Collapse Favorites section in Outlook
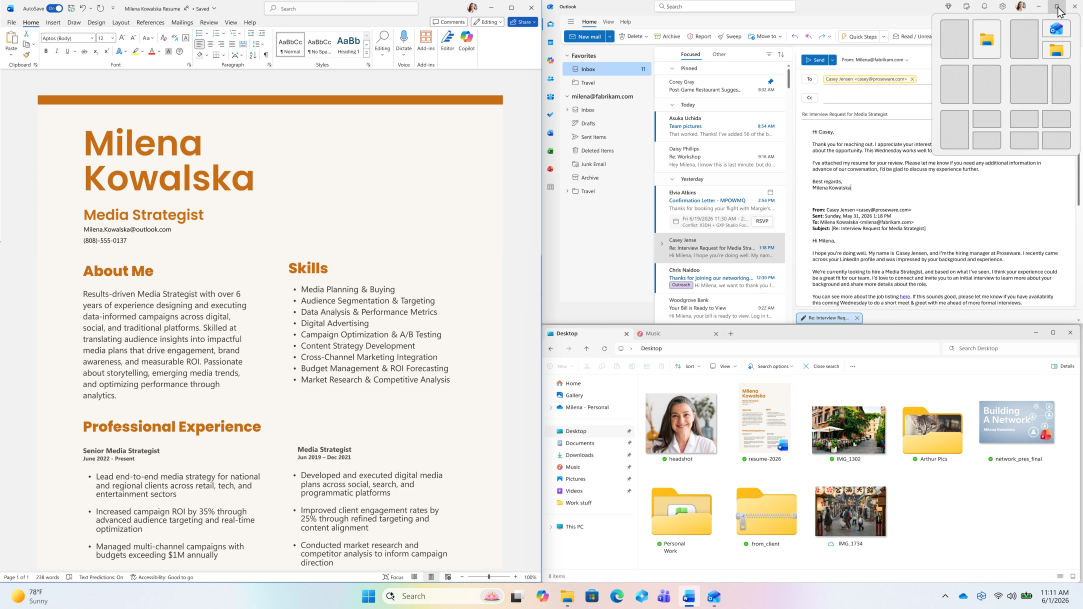The image size is (1083, 609). pos(568,56)
